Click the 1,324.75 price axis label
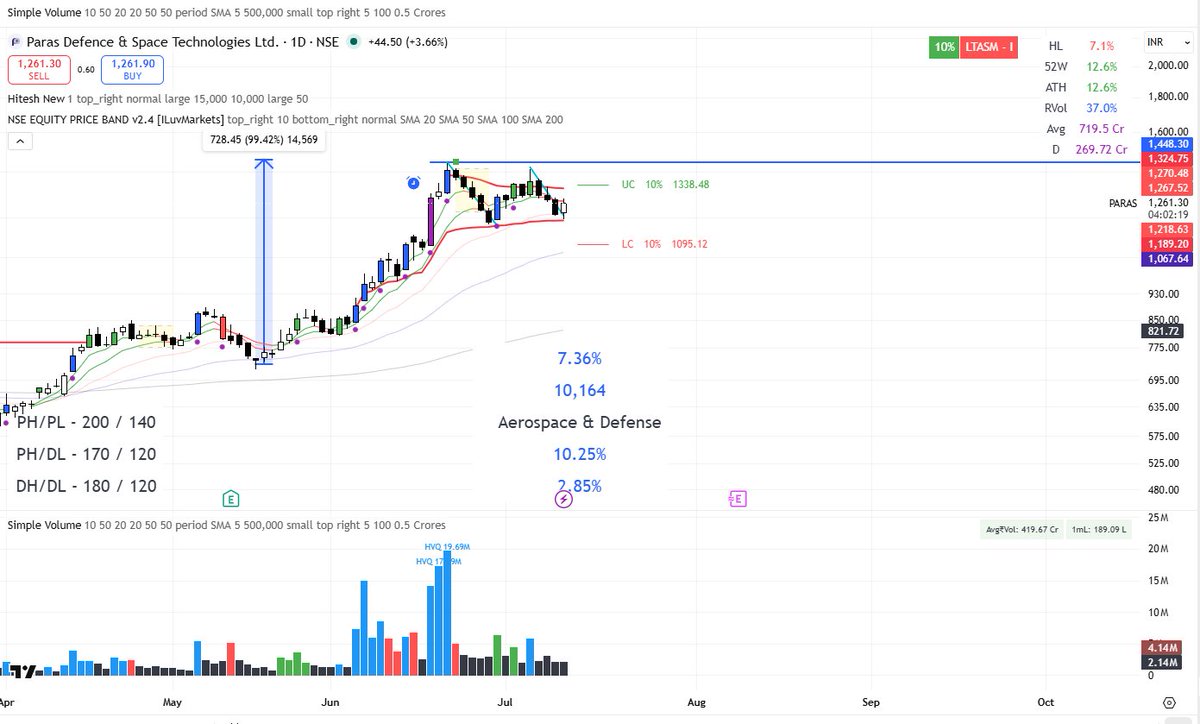1200x724 pixels. (x=1167, y=158)
